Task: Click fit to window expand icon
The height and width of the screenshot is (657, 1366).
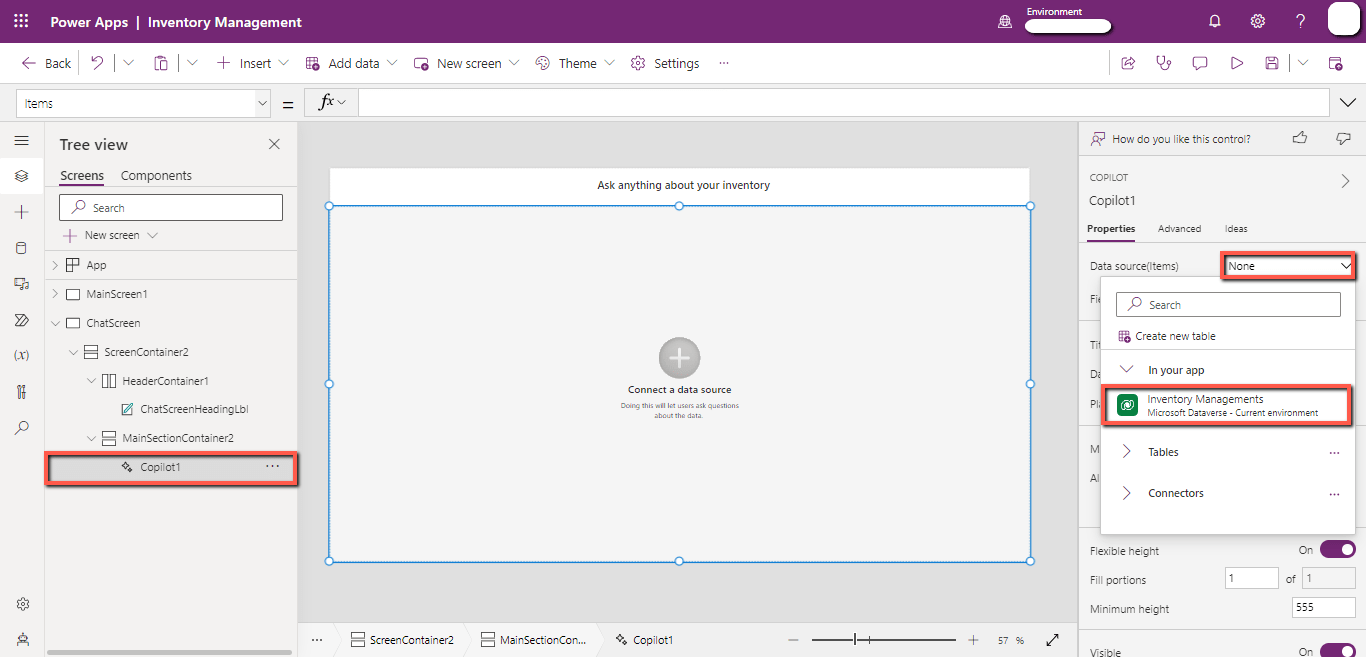Action: point(1052,640)
